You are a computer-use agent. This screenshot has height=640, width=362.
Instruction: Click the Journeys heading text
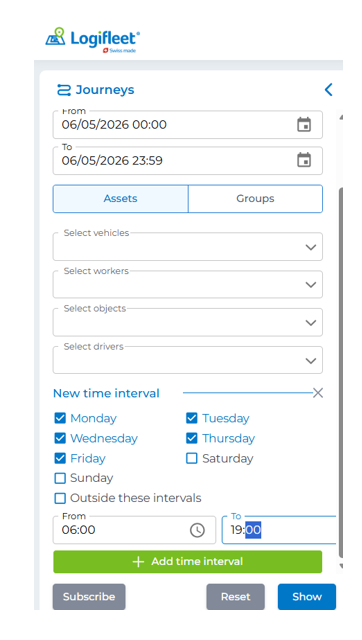[x=105, y=90]
